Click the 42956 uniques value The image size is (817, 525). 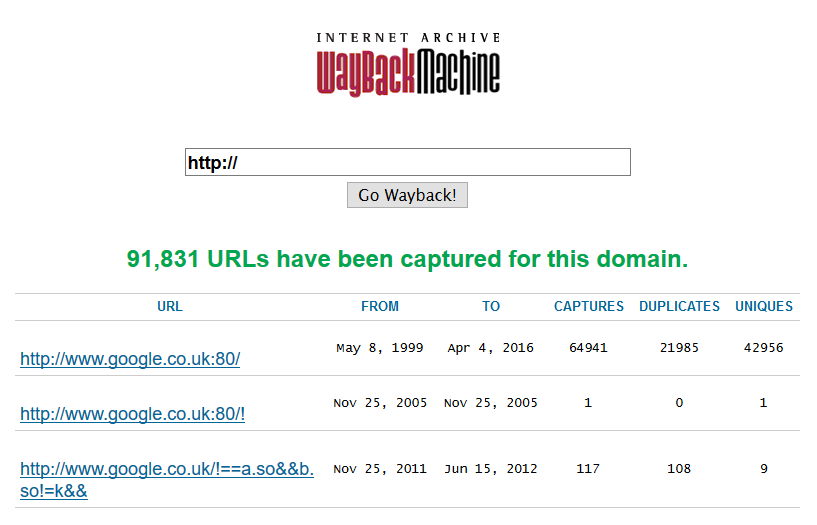coord(763,348)
